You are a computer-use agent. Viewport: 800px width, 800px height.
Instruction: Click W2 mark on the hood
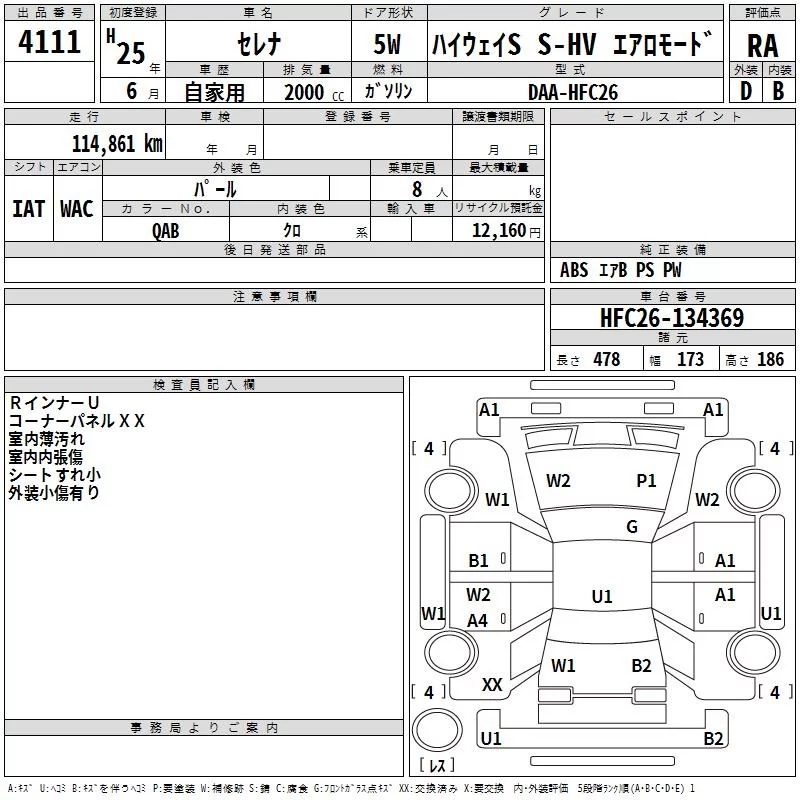pos(558,481)
